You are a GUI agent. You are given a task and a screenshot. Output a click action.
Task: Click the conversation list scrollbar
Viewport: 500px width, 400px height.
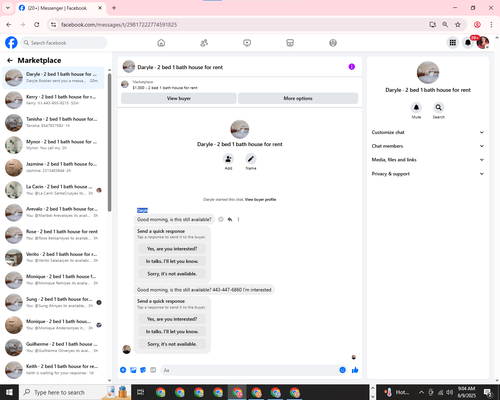pyautogui.click(x=109, y=142)
